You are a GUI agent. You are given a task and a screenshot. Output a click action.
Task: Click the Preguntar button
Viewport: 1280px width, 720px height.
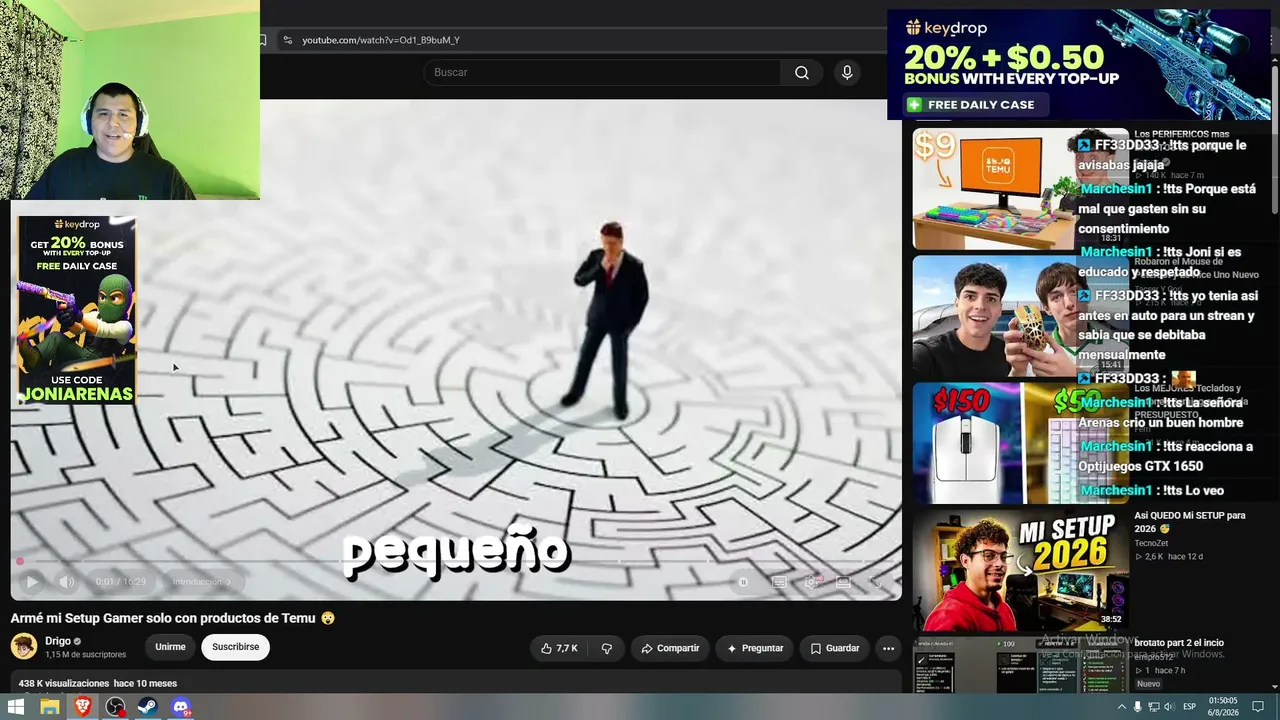point(755,648)
